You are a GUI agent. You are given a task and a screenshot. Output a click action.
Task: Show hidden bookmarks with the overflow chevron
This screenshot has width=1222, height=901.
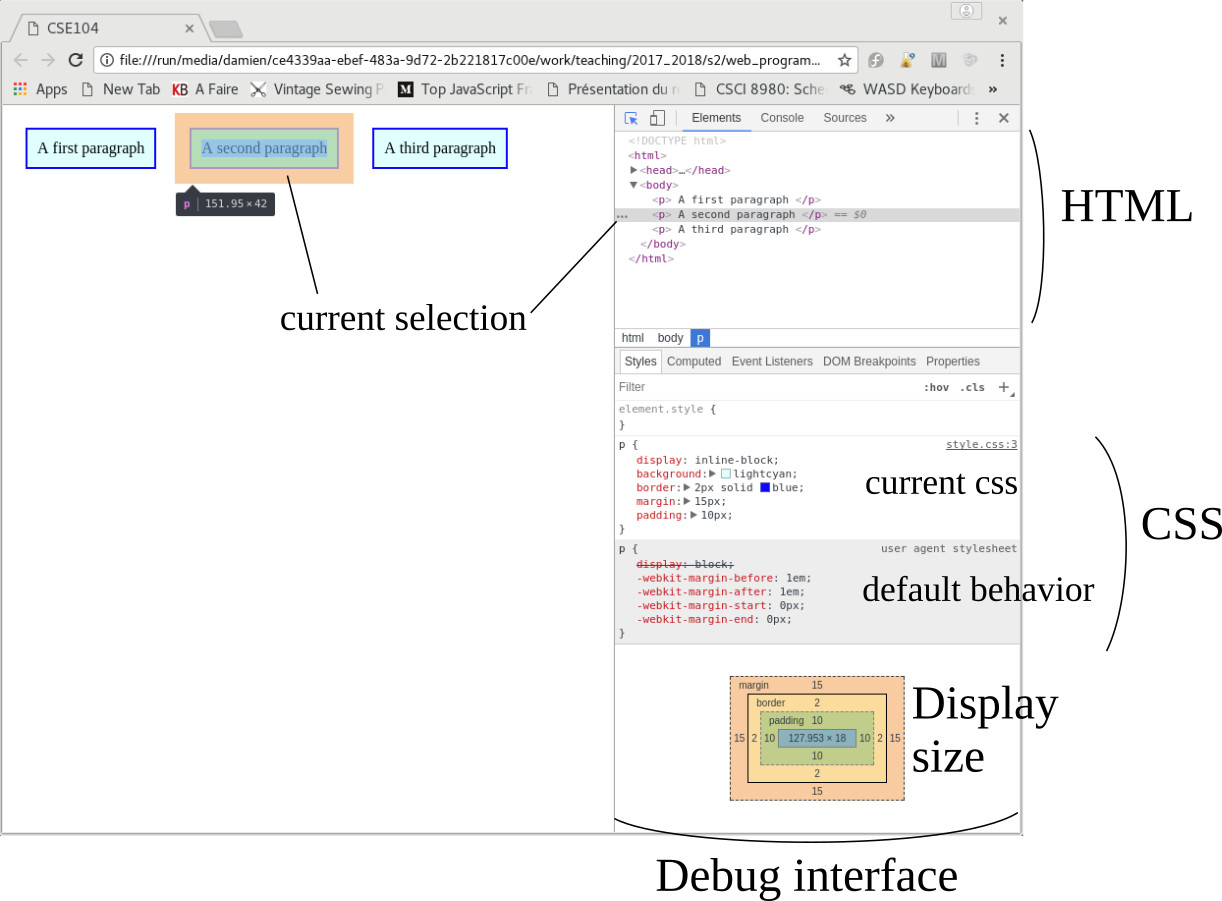pyautogui.click(x=993, y=89)
